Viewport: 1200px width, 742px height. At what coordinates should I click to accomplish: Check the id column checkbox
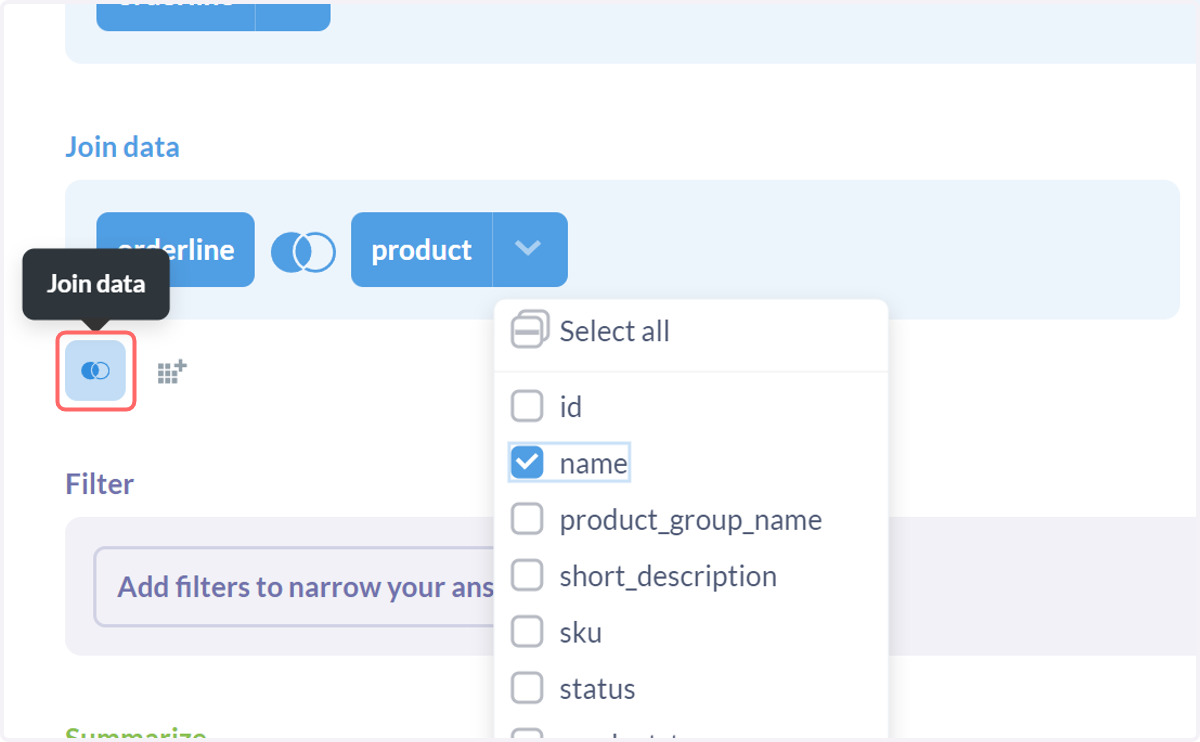(x=527, y=406)
